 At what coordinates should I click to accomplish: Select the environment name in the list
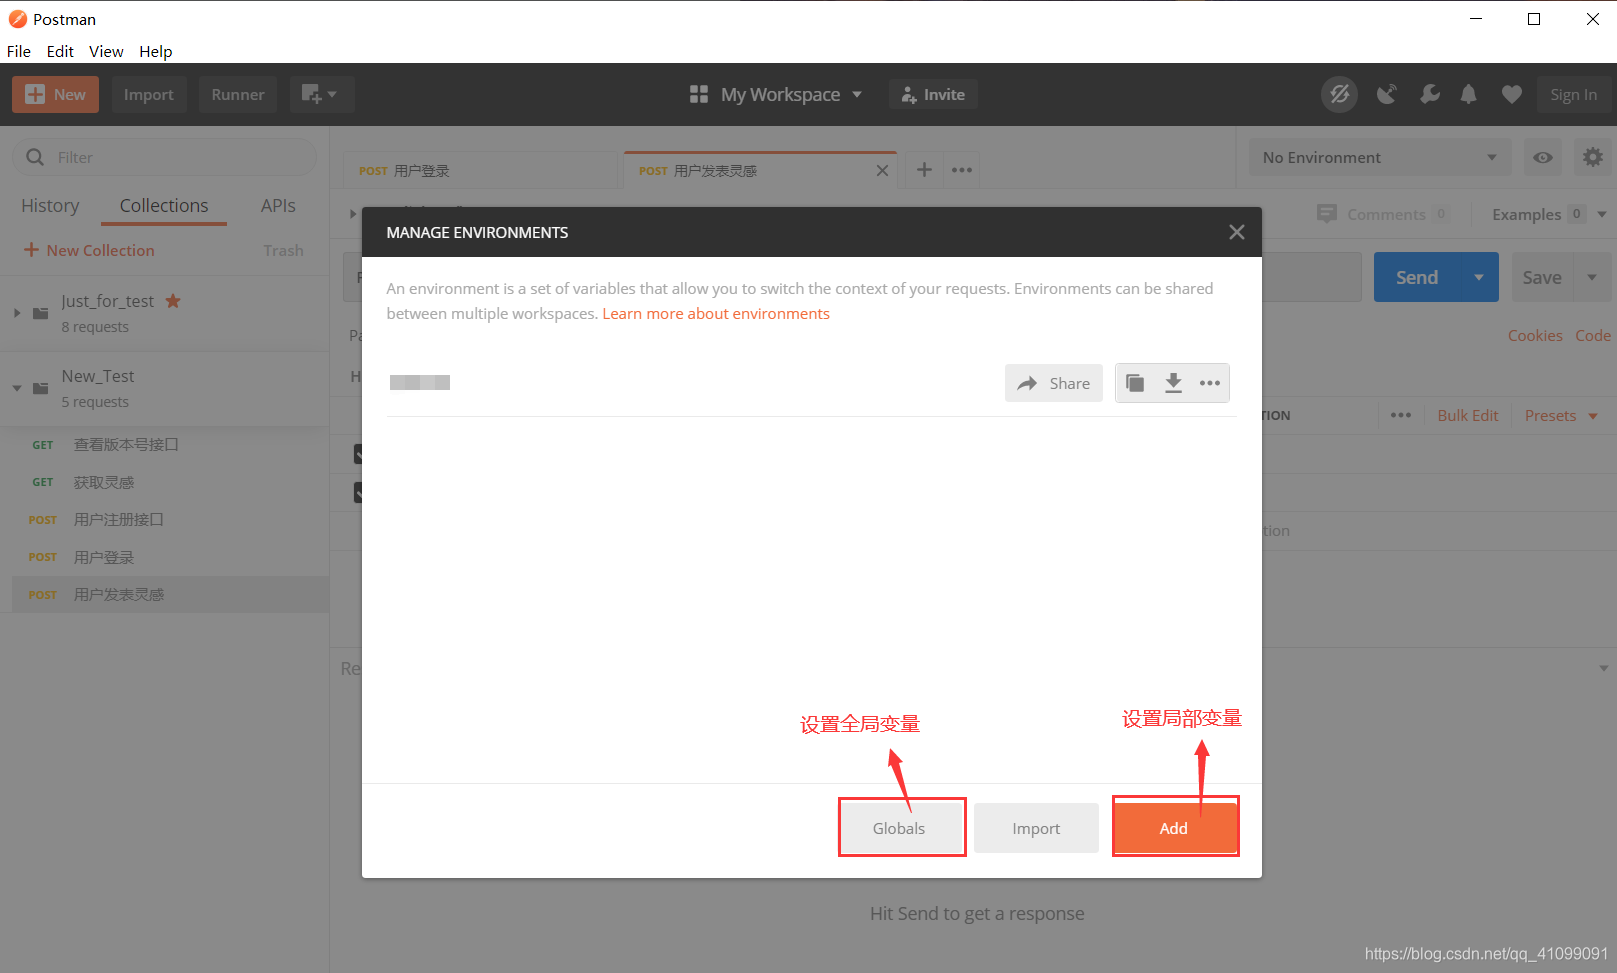pos(420,382)
